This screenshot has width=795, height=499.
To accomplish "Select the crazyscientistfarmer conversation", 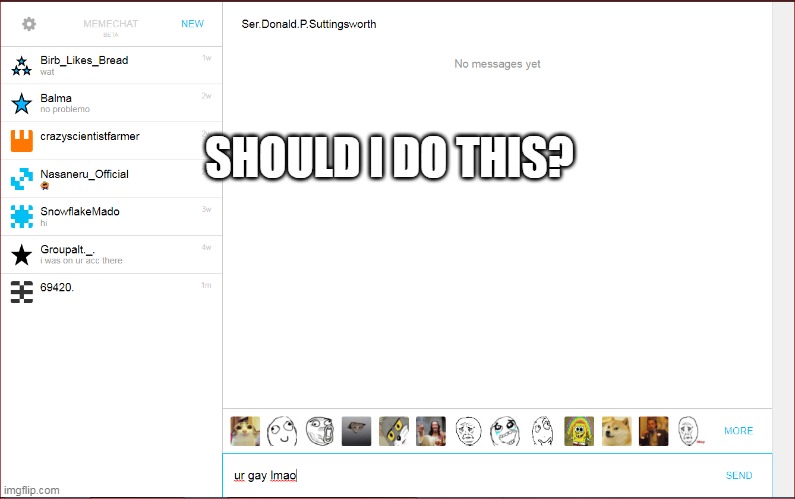I will point(112,141).
